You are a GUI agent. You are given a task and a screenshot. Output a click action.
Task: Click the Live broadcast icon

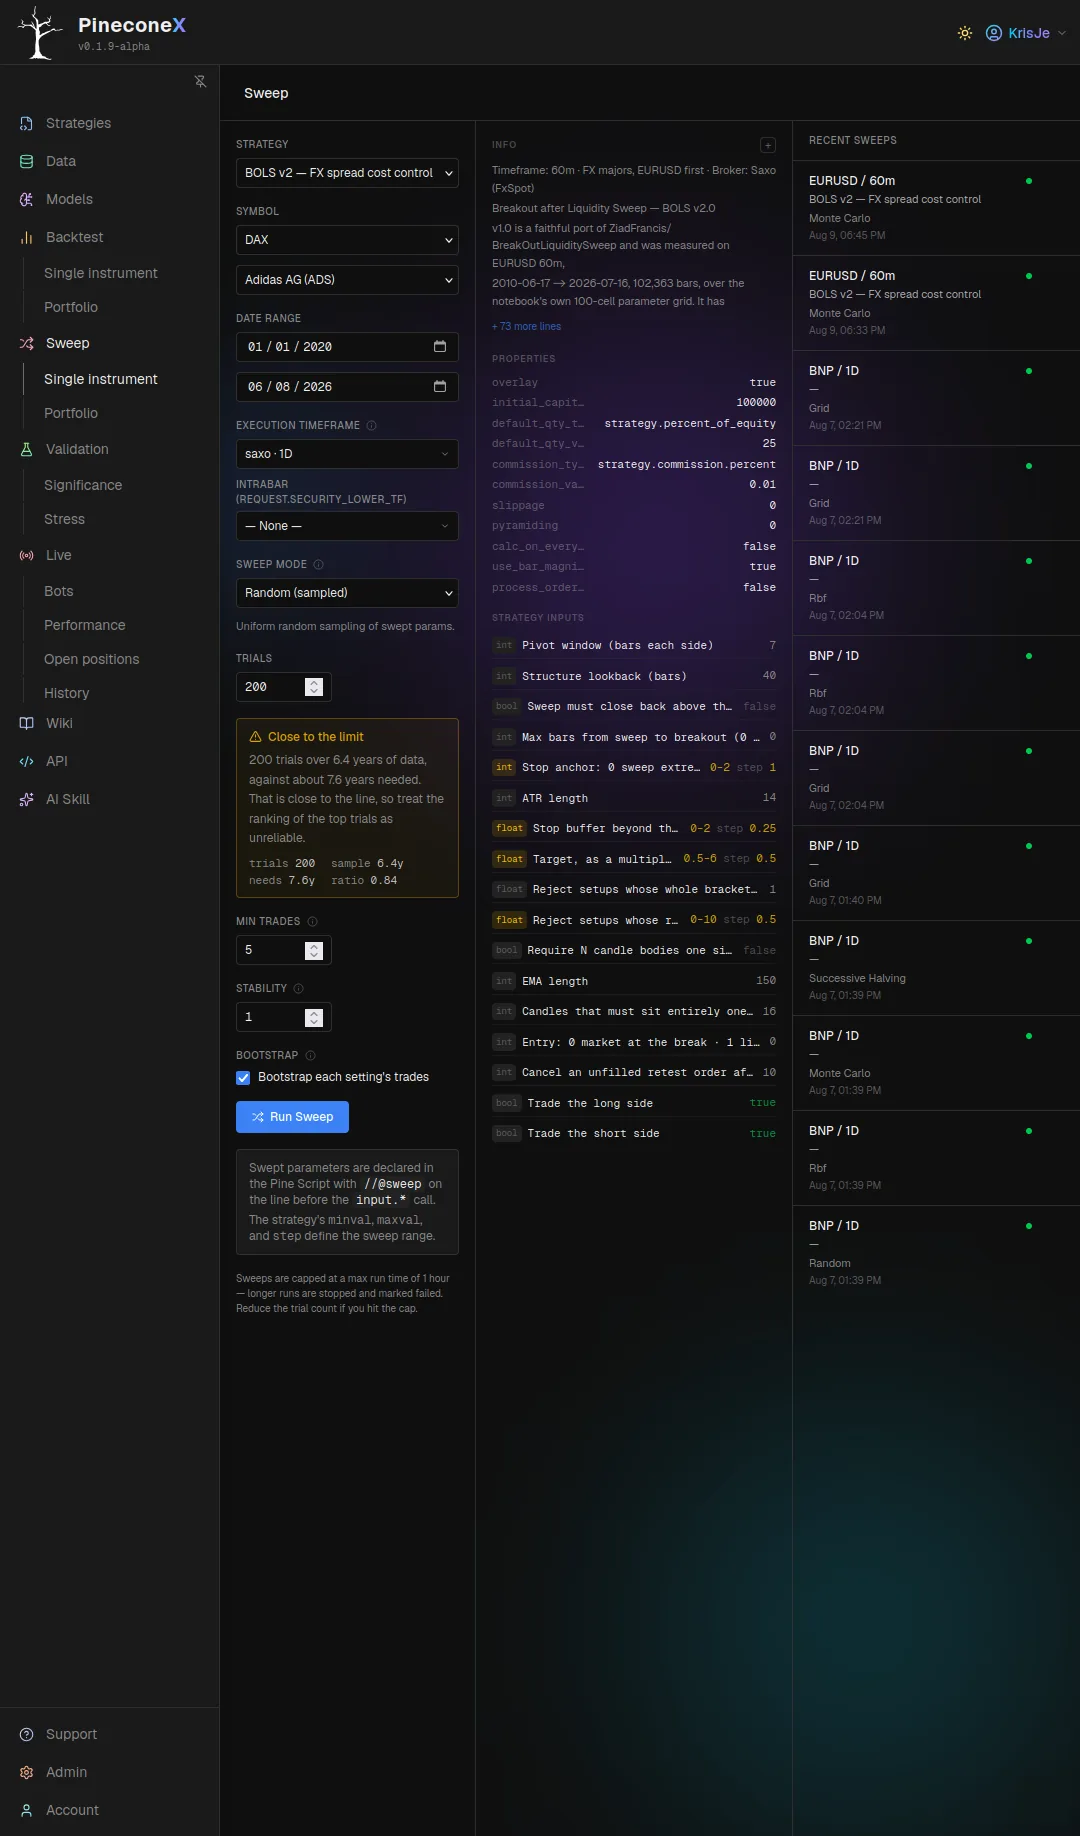(x=27, y=555)
